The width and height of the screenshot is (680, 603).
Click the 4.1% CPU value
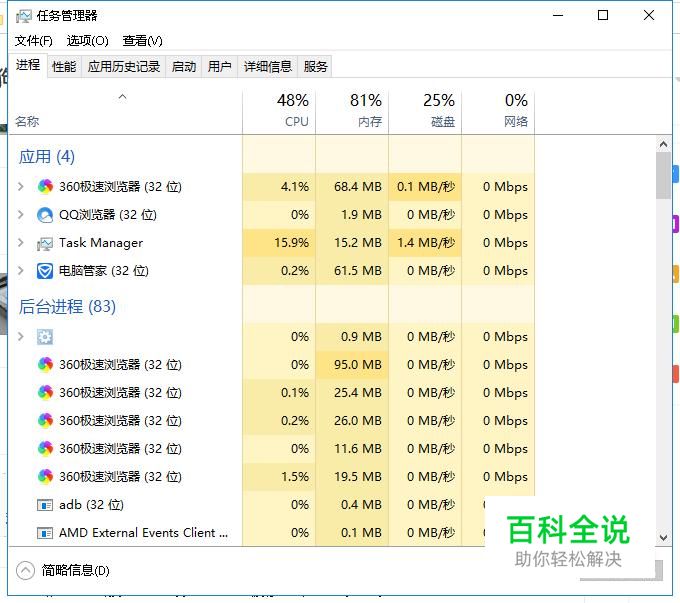click(295, 187)
